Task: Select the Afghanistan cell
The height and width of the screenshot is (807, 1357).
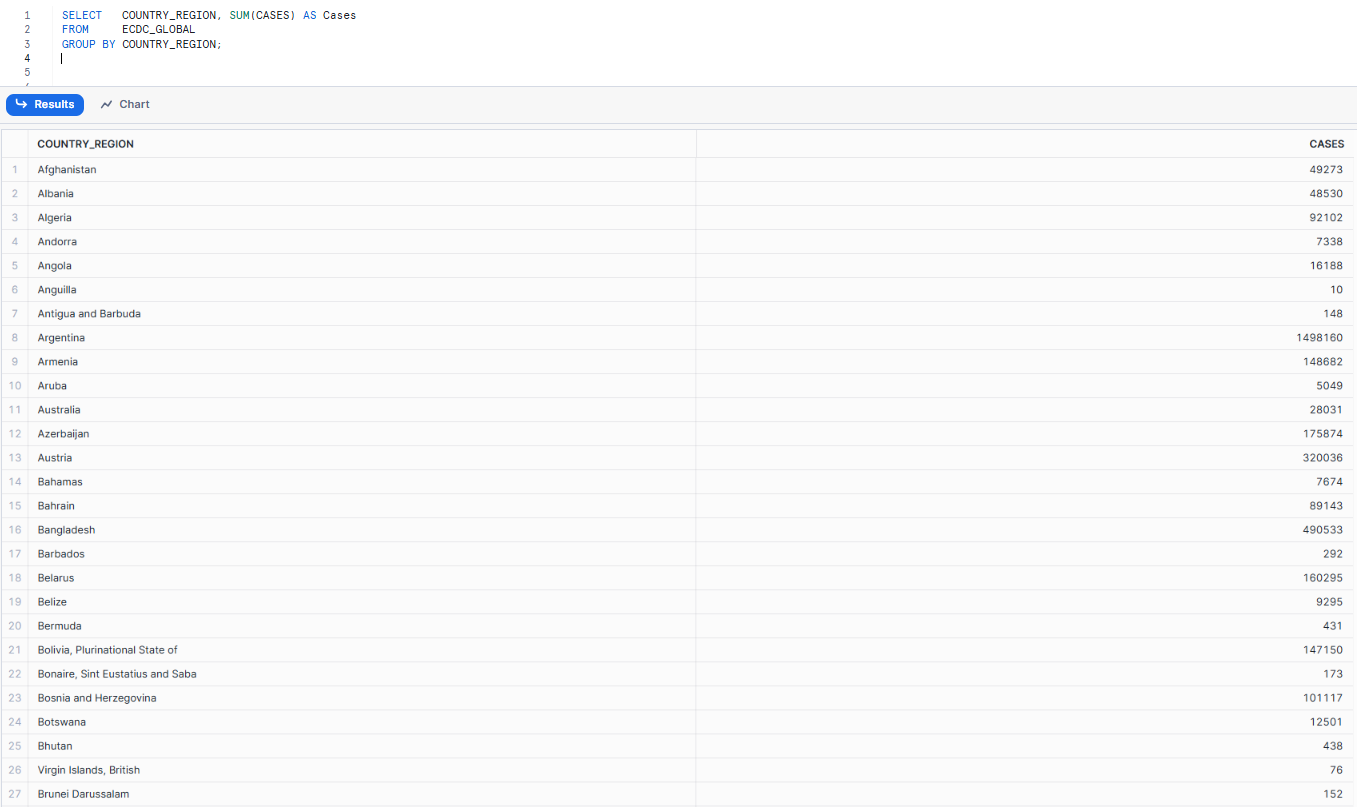Action: (x=67, y=170)
